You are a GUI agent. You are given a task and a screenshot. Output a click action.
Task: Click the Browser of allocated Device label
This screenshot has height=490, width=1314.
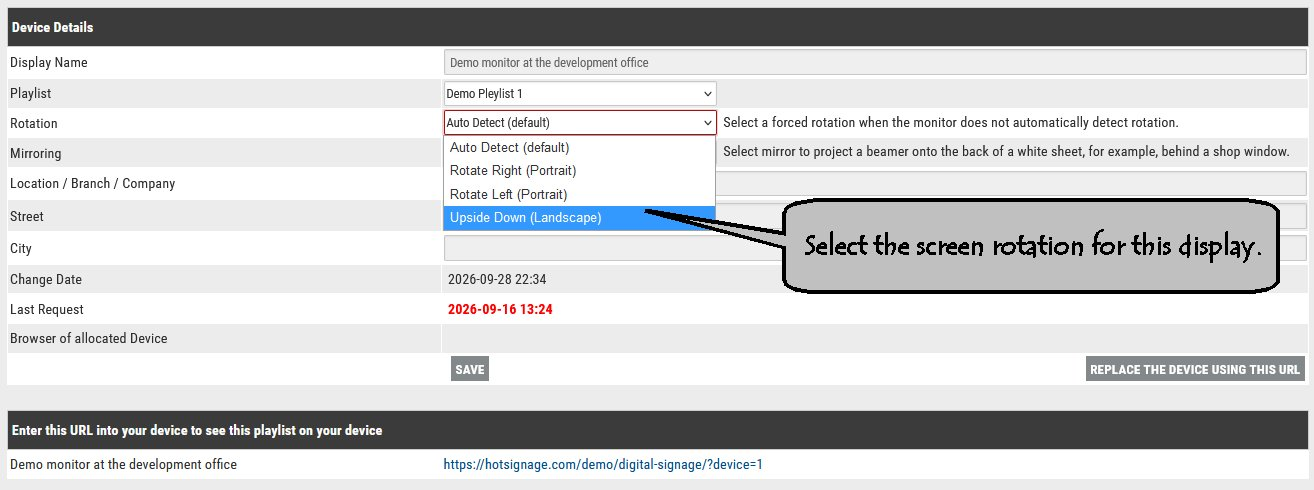[89, 339]
